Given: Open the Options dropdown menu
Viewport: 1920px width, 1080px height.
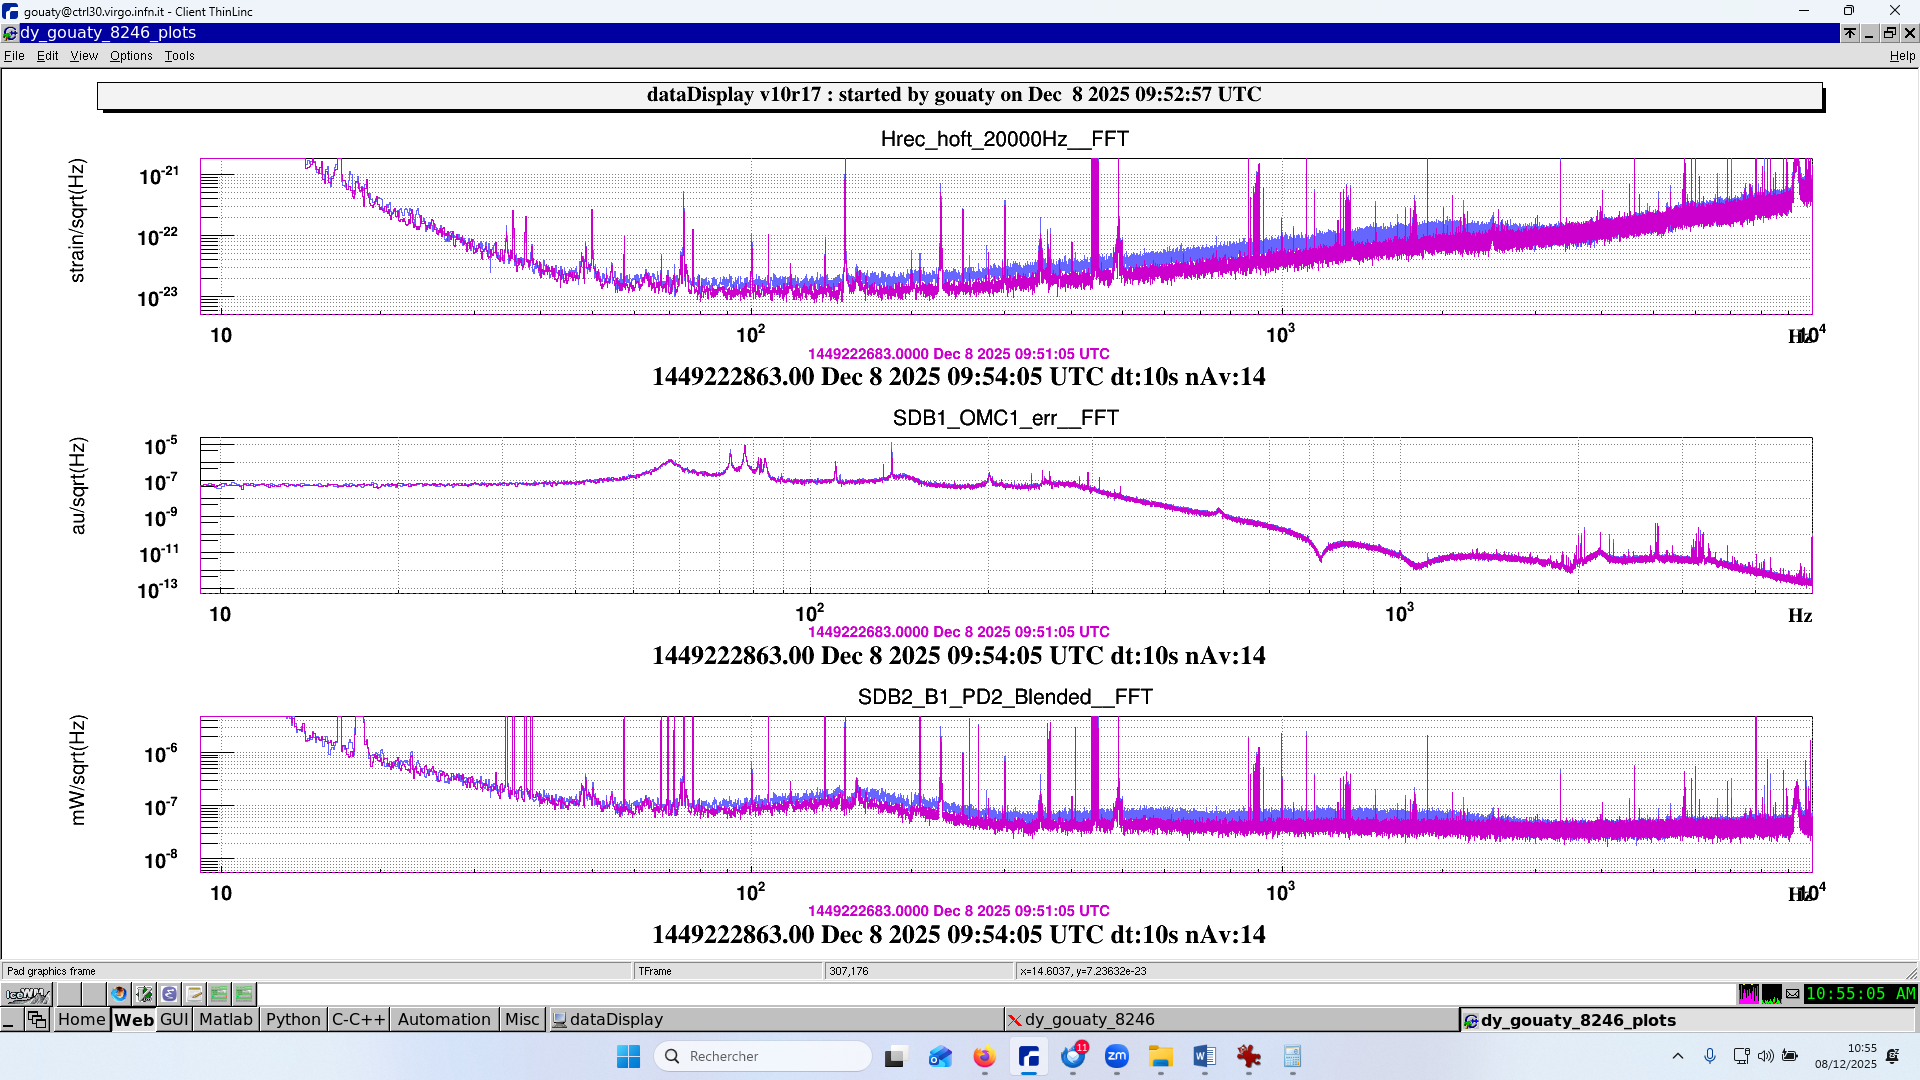Looking at the screenshot, I should (x=131, y=56).
